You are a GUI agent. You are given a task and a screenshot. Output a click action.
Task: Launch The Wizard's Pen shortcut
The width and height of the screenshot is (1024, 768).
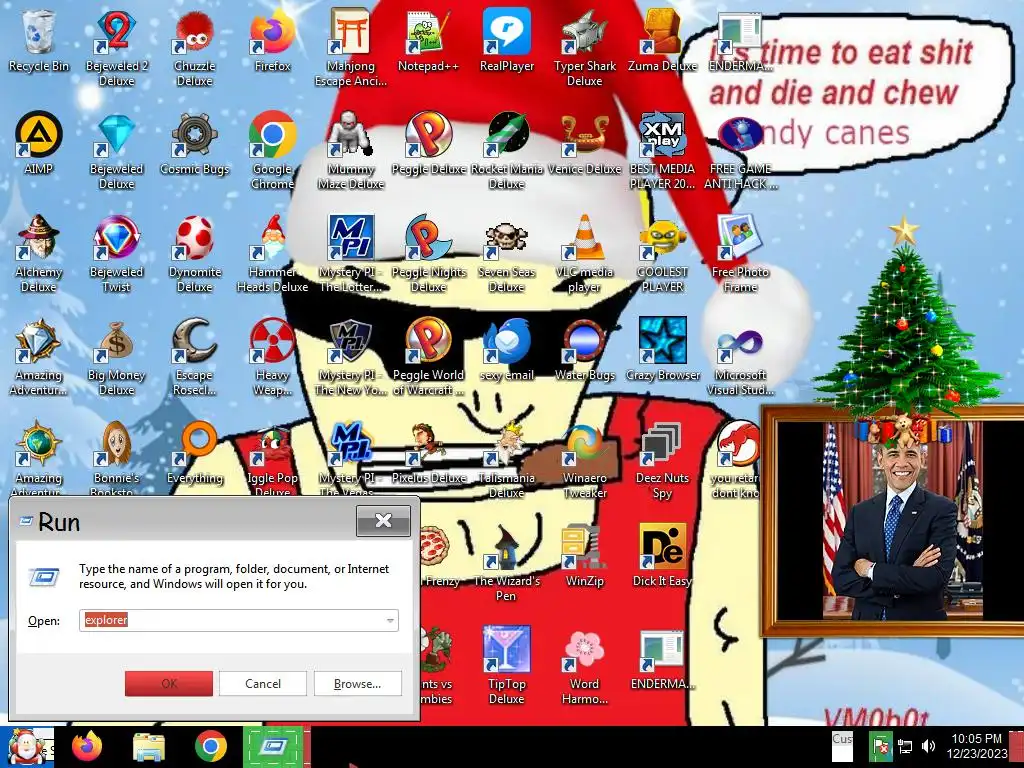click(507, 563)
